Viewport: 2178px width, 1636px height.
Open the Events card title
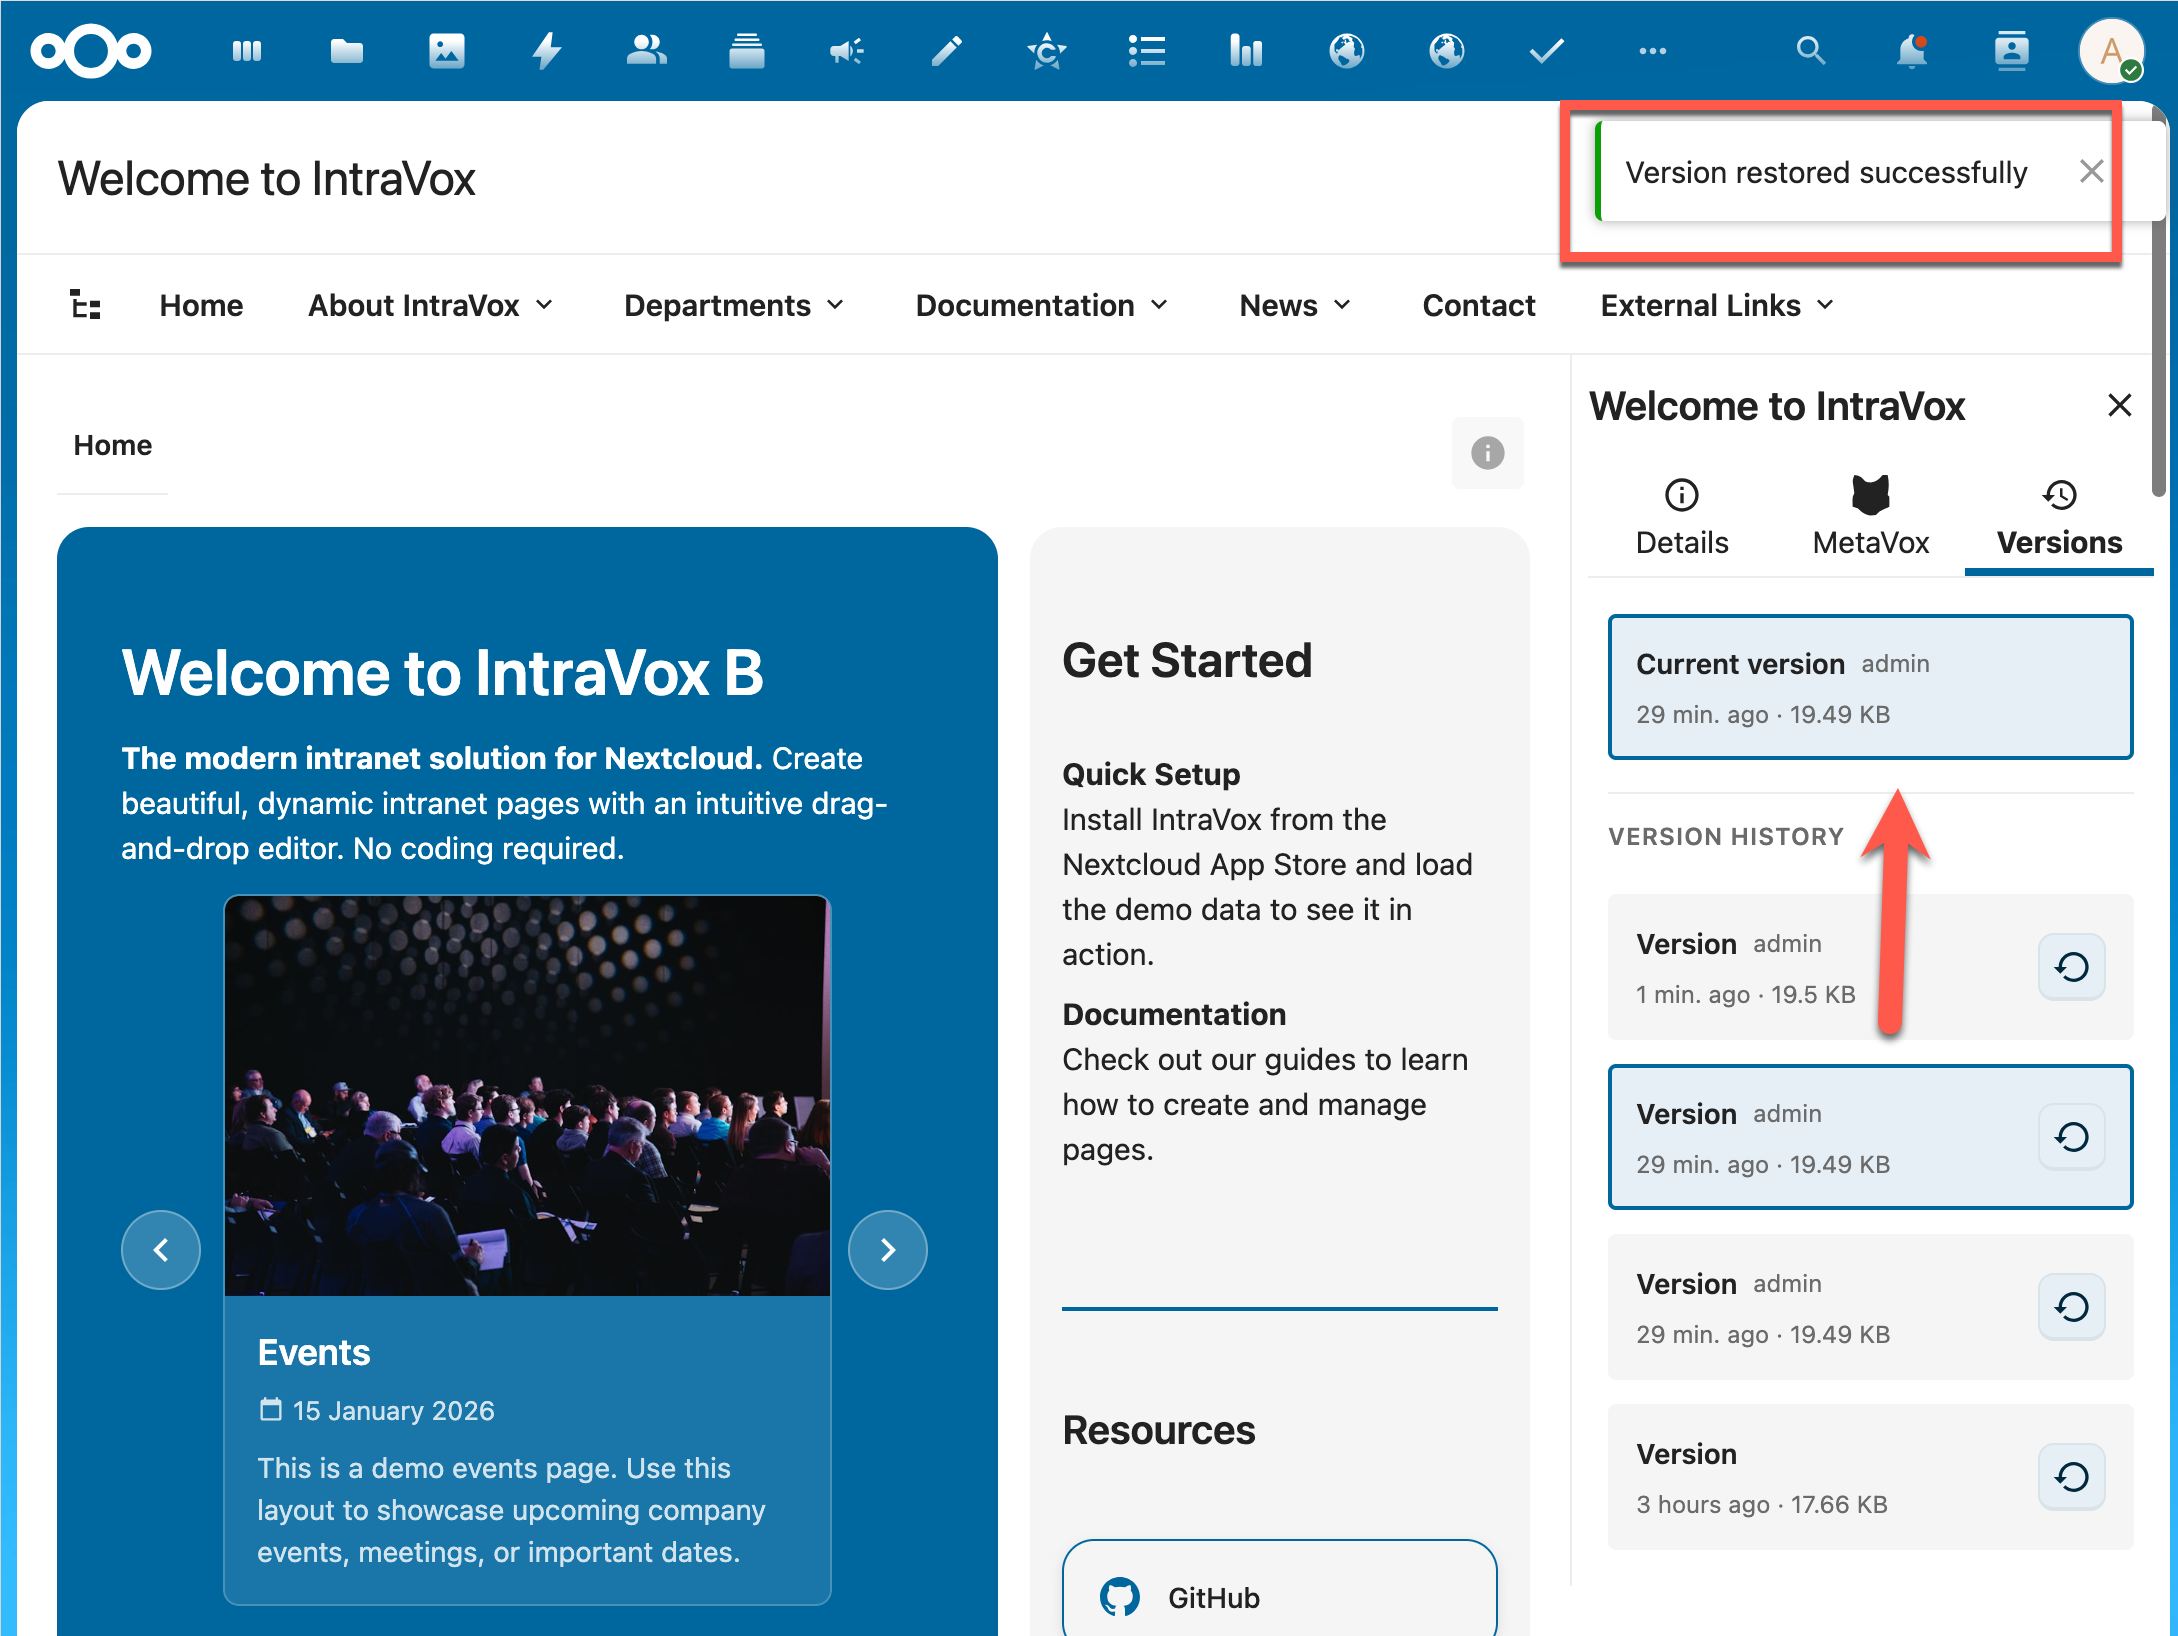click(314, 1352)
